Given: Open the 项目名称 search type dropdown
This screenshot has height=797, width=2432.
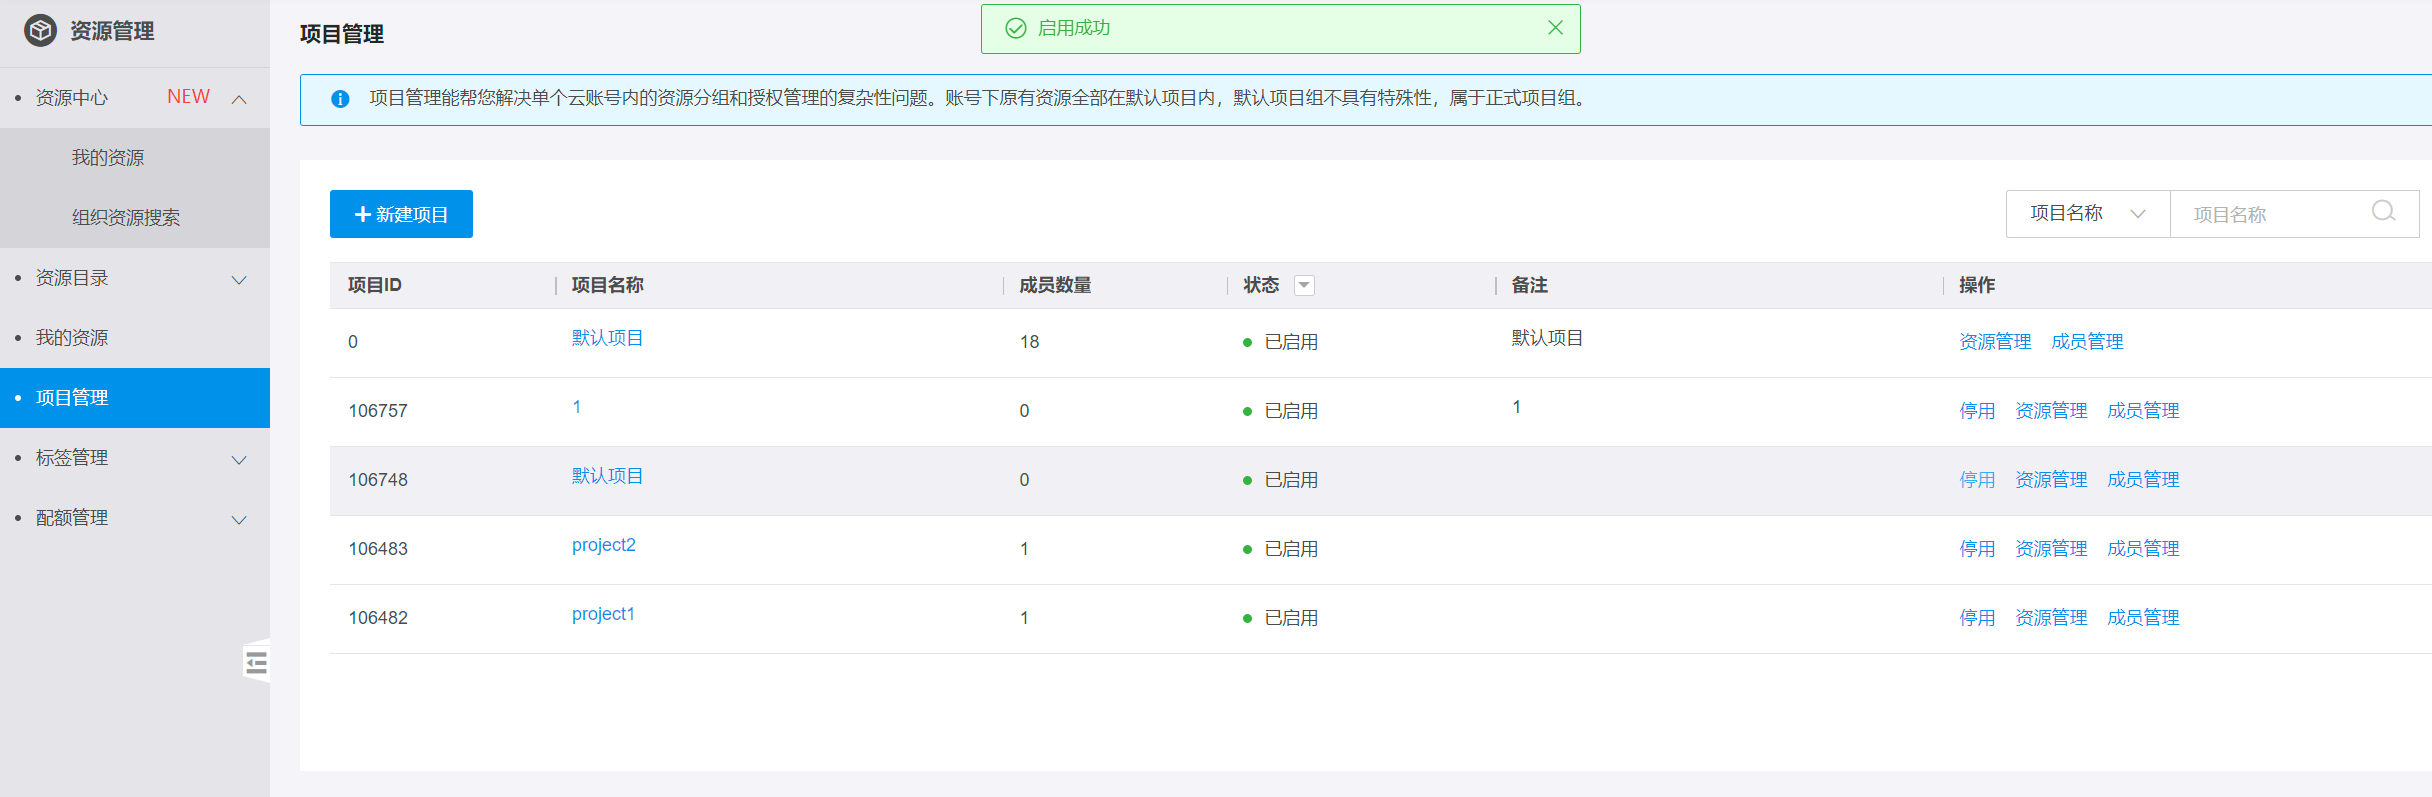Looking at the screenshot, I should coord(2087,214).
